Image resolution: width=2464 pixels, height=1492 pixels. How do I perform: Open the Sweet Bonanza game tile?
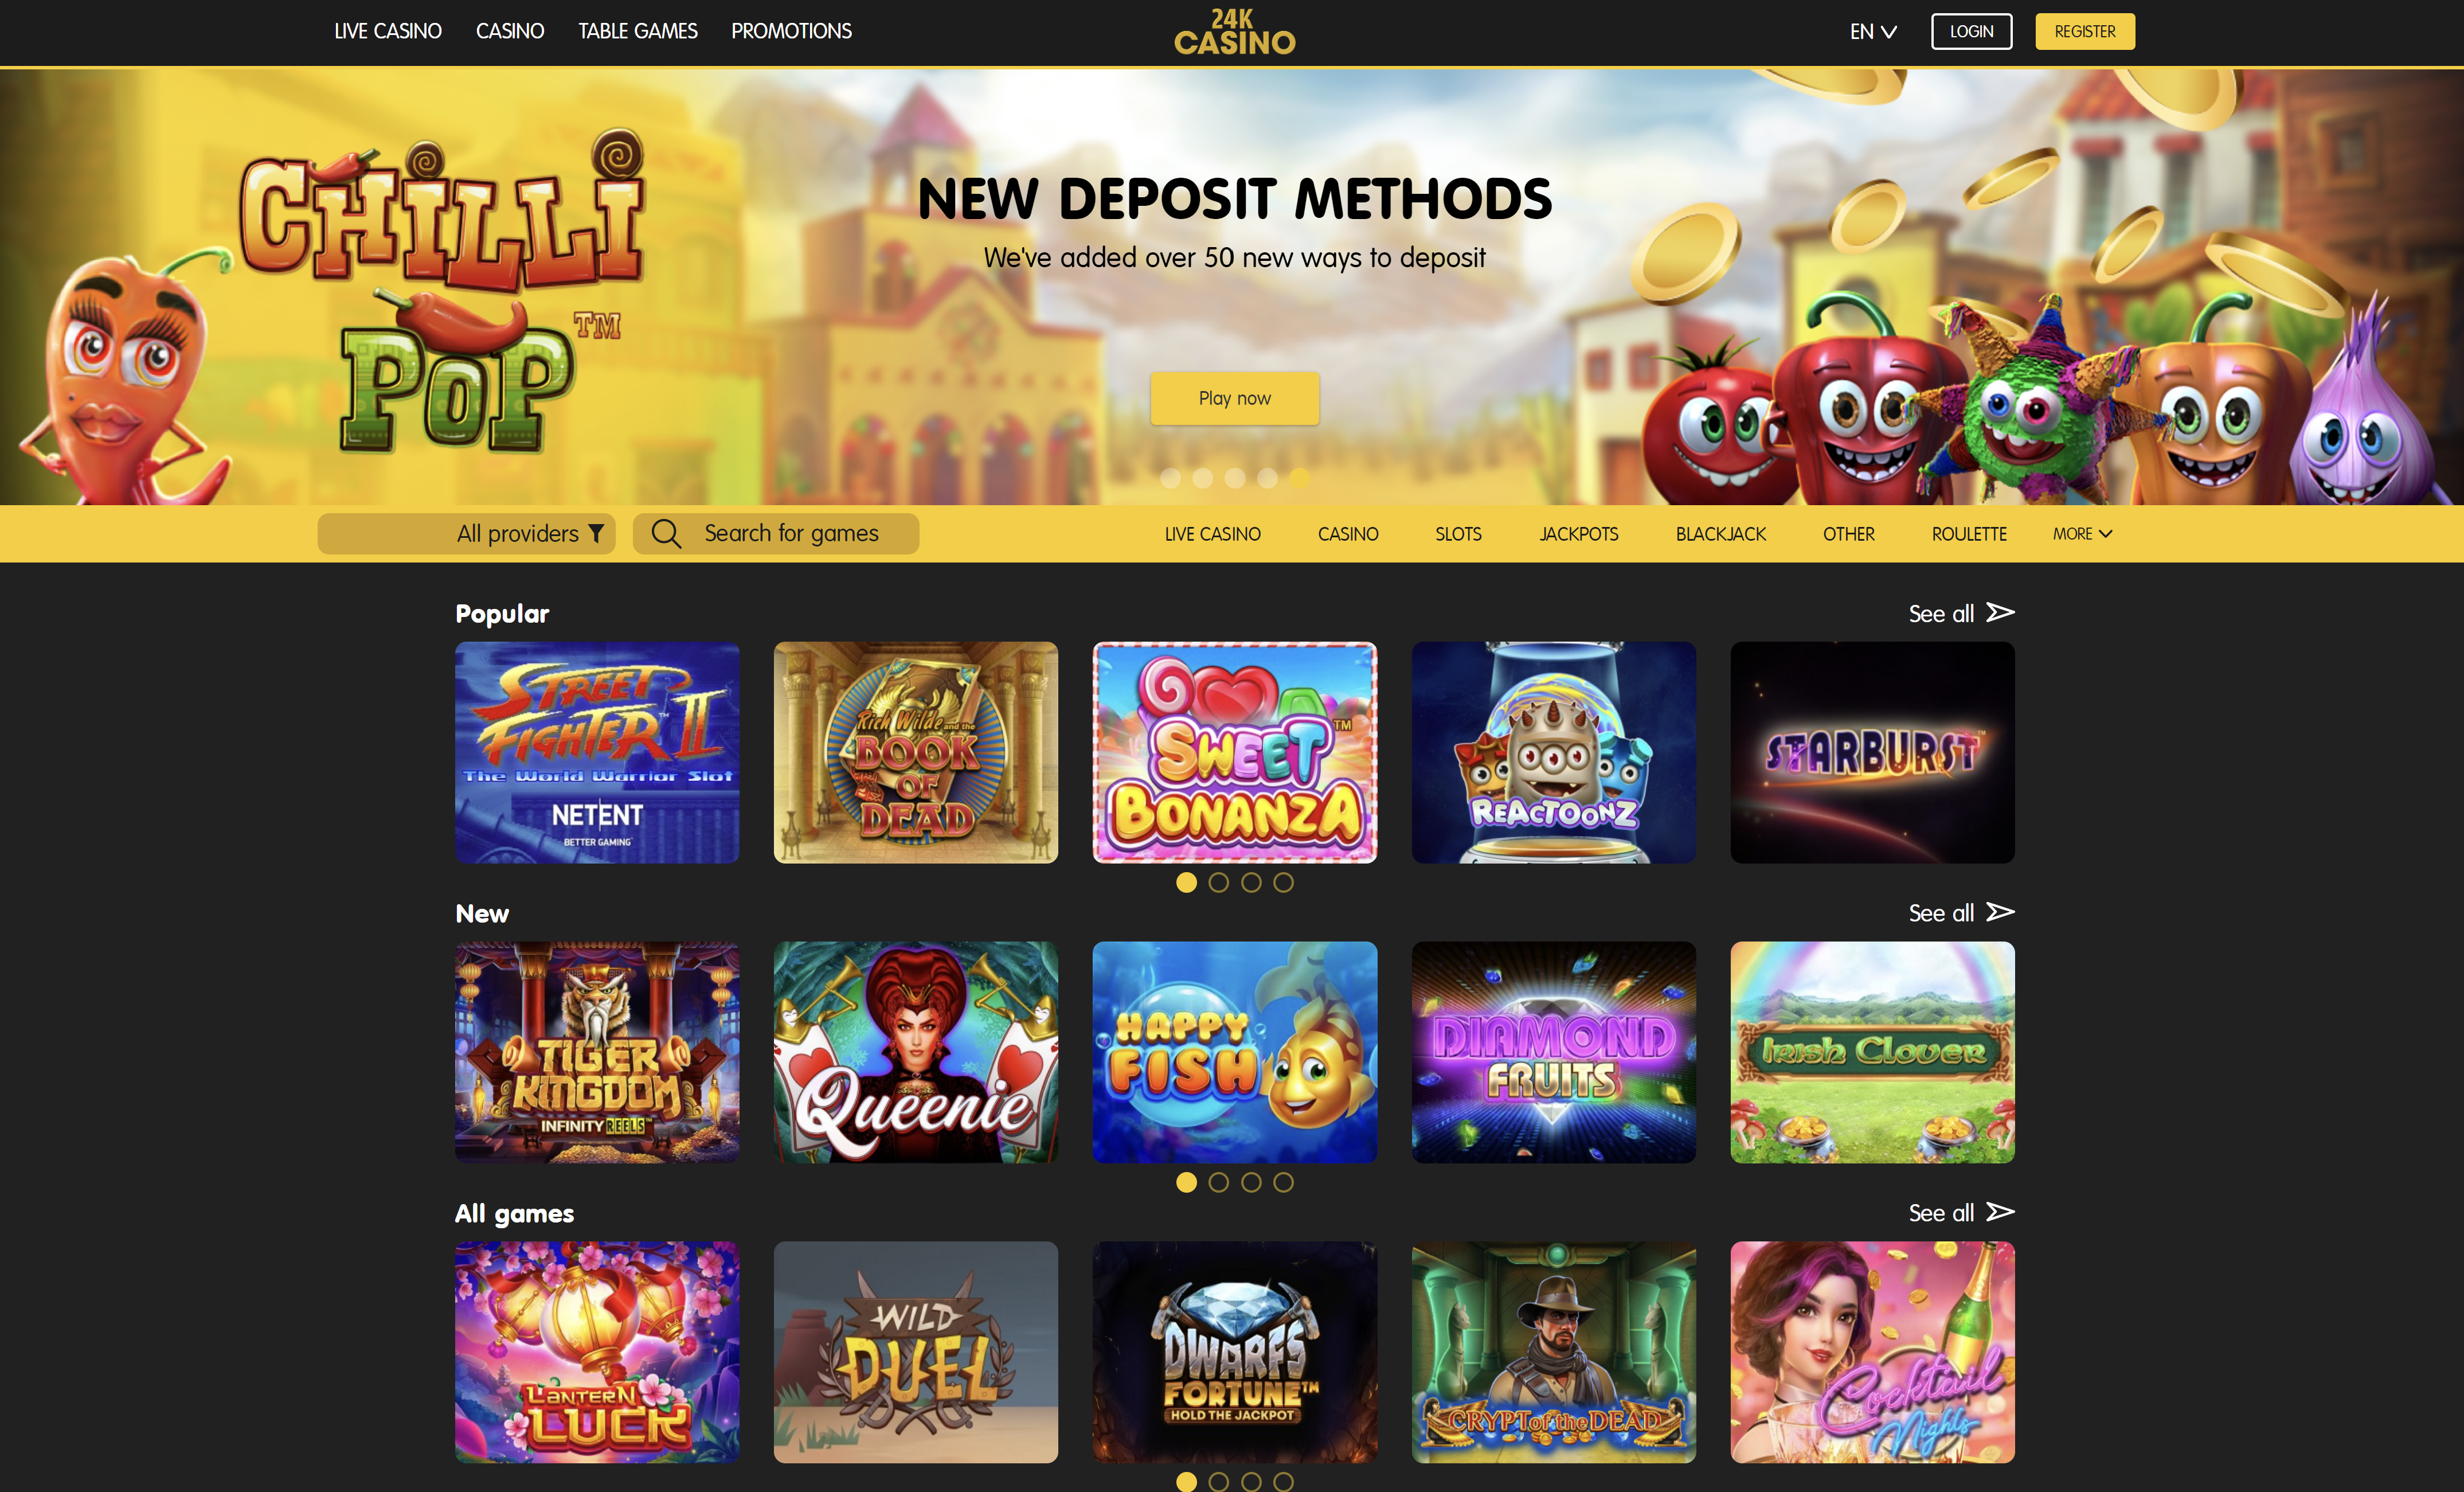[1234, 752]
